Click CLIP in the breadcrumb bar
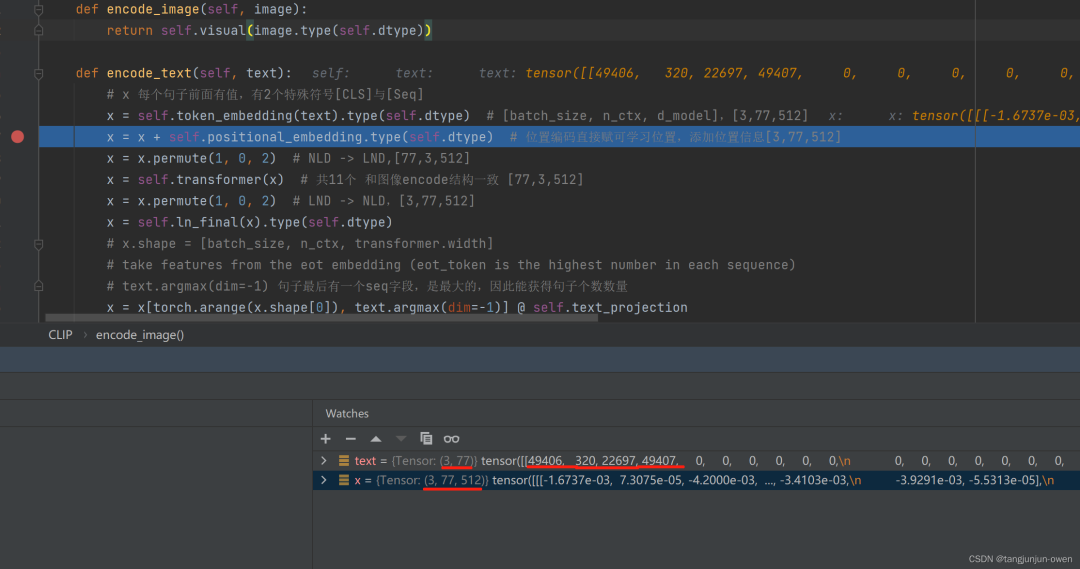Viewport: 1080px width, 569px height. click(x=60, y=335)
